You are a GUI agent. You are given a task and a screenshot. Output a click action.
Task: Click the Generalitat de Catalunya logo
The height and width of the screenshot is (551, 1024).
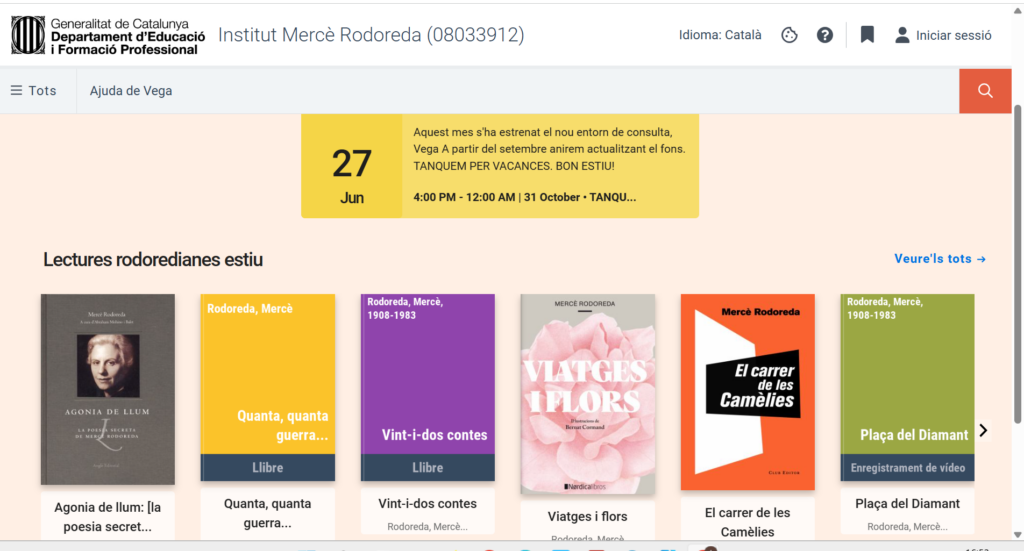[x=108, y=35]
